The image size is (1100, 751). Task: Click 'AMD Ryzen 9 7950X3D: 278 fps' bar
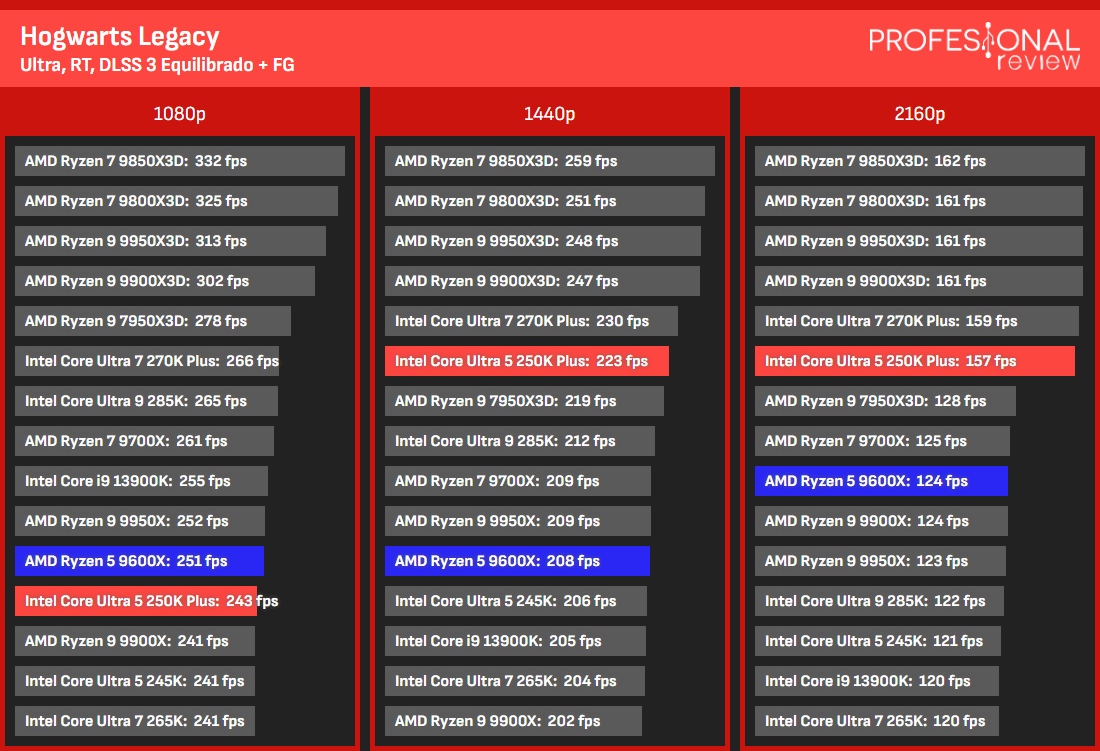(x=153, y=321)
